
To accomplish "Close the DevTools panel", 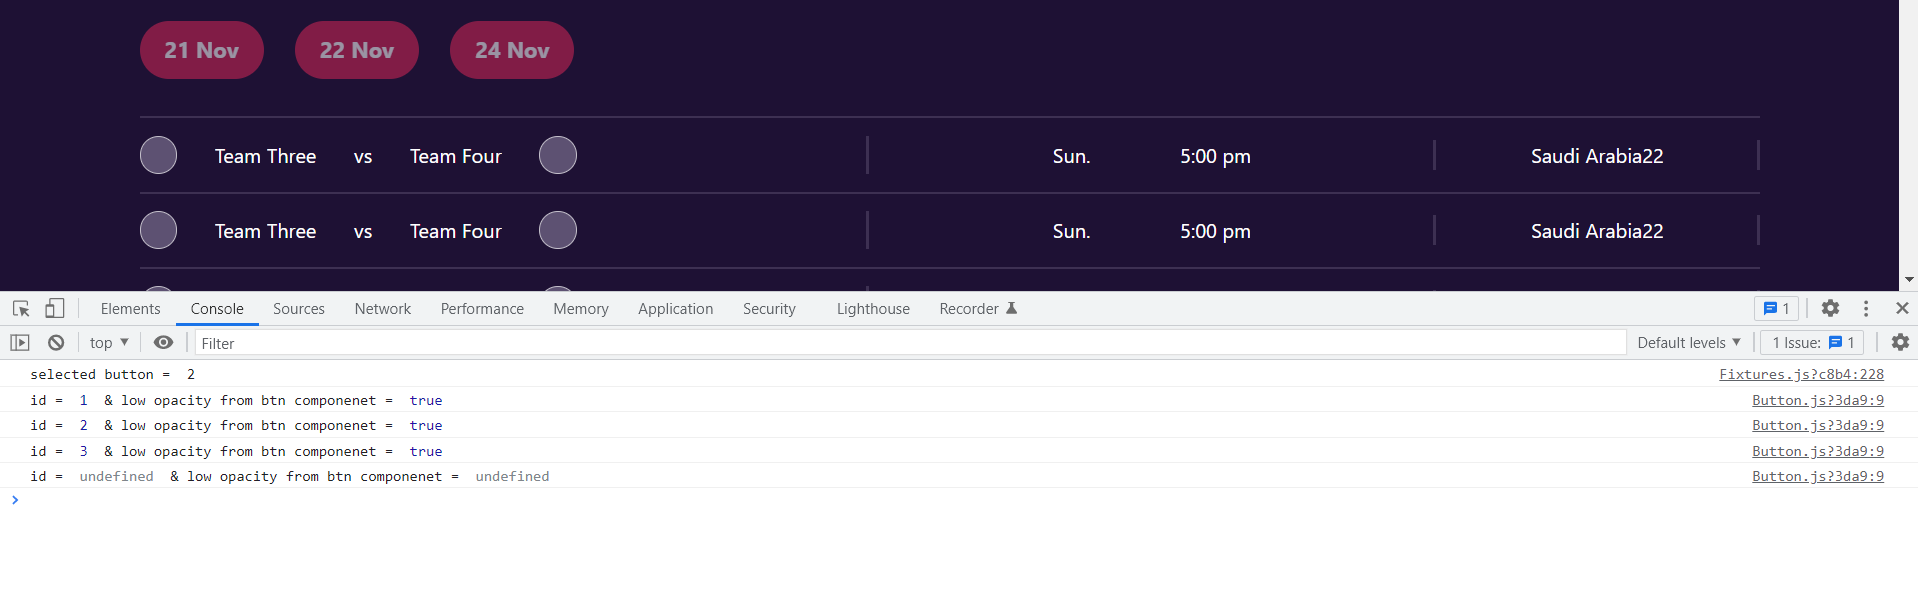I will point(1902,309).
